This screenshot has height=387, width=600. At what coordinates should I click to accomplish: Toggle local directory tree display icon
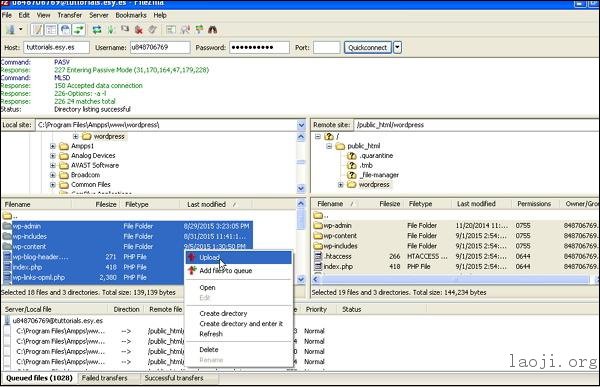(51, 29)
